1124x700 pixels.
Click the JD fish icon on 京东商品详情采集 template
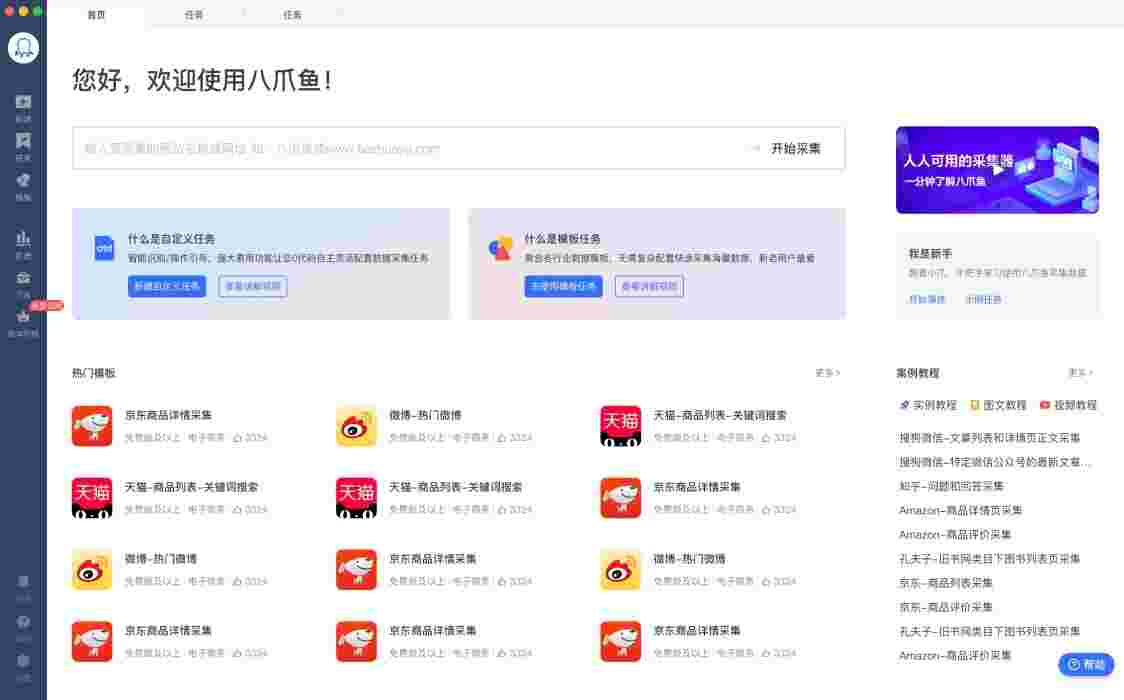(91, 425)
